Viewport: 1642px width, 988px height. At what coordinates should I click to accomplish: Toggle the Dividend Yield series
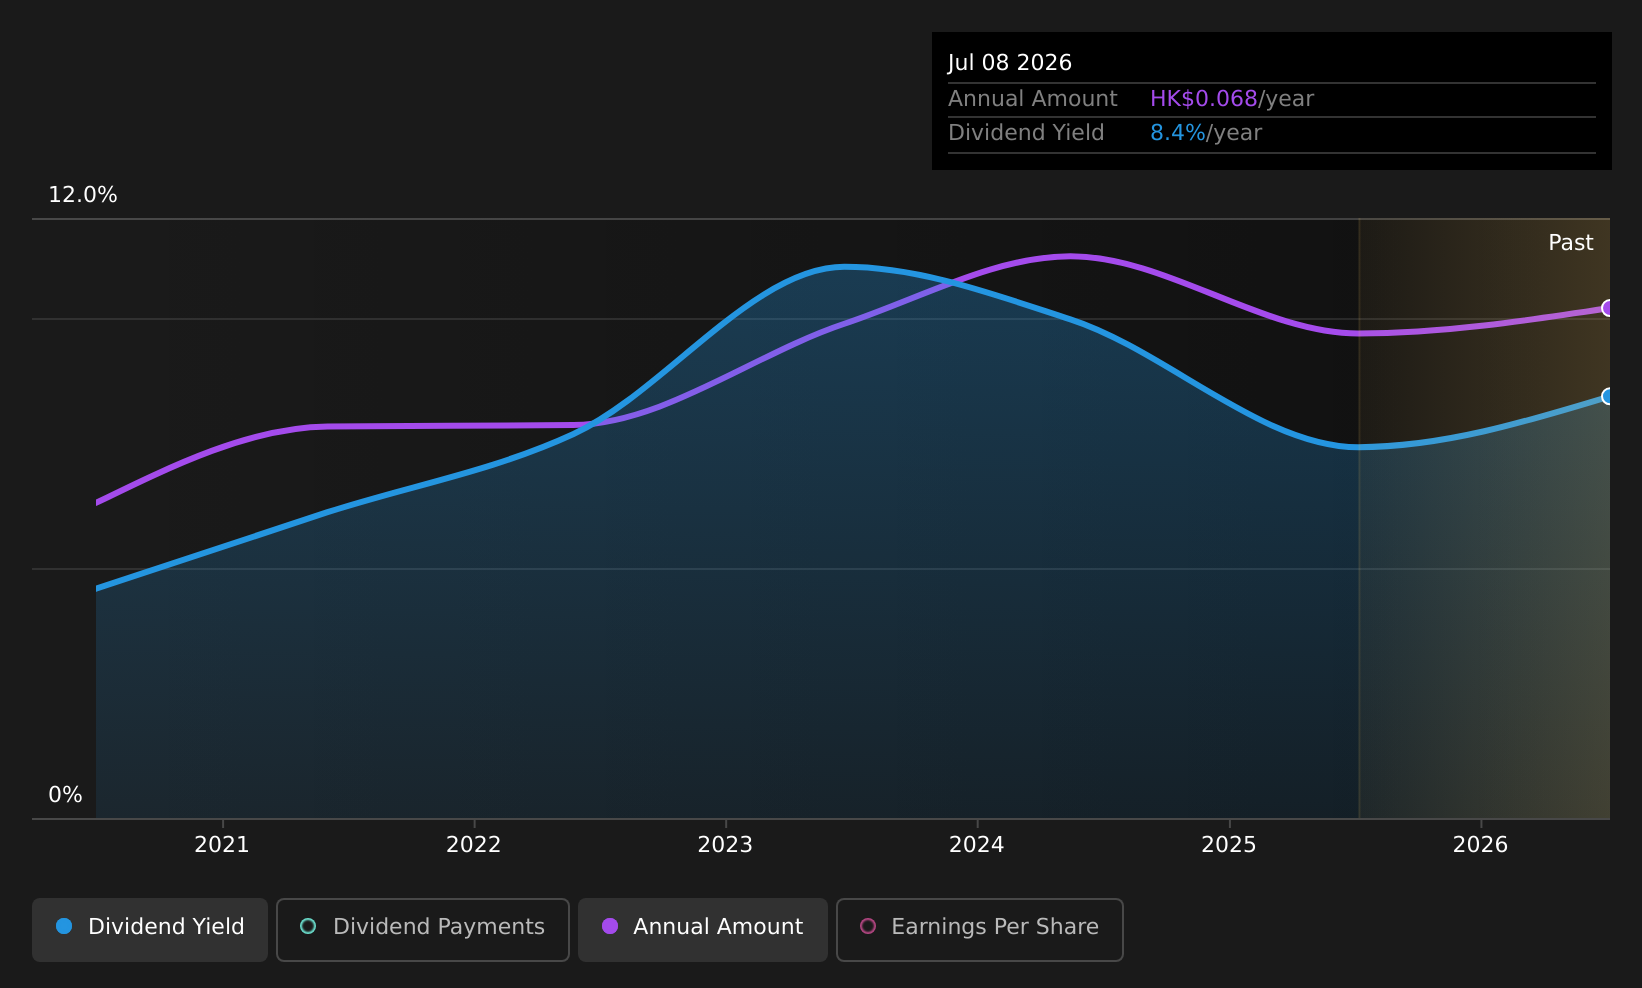[x=150, y=929]
